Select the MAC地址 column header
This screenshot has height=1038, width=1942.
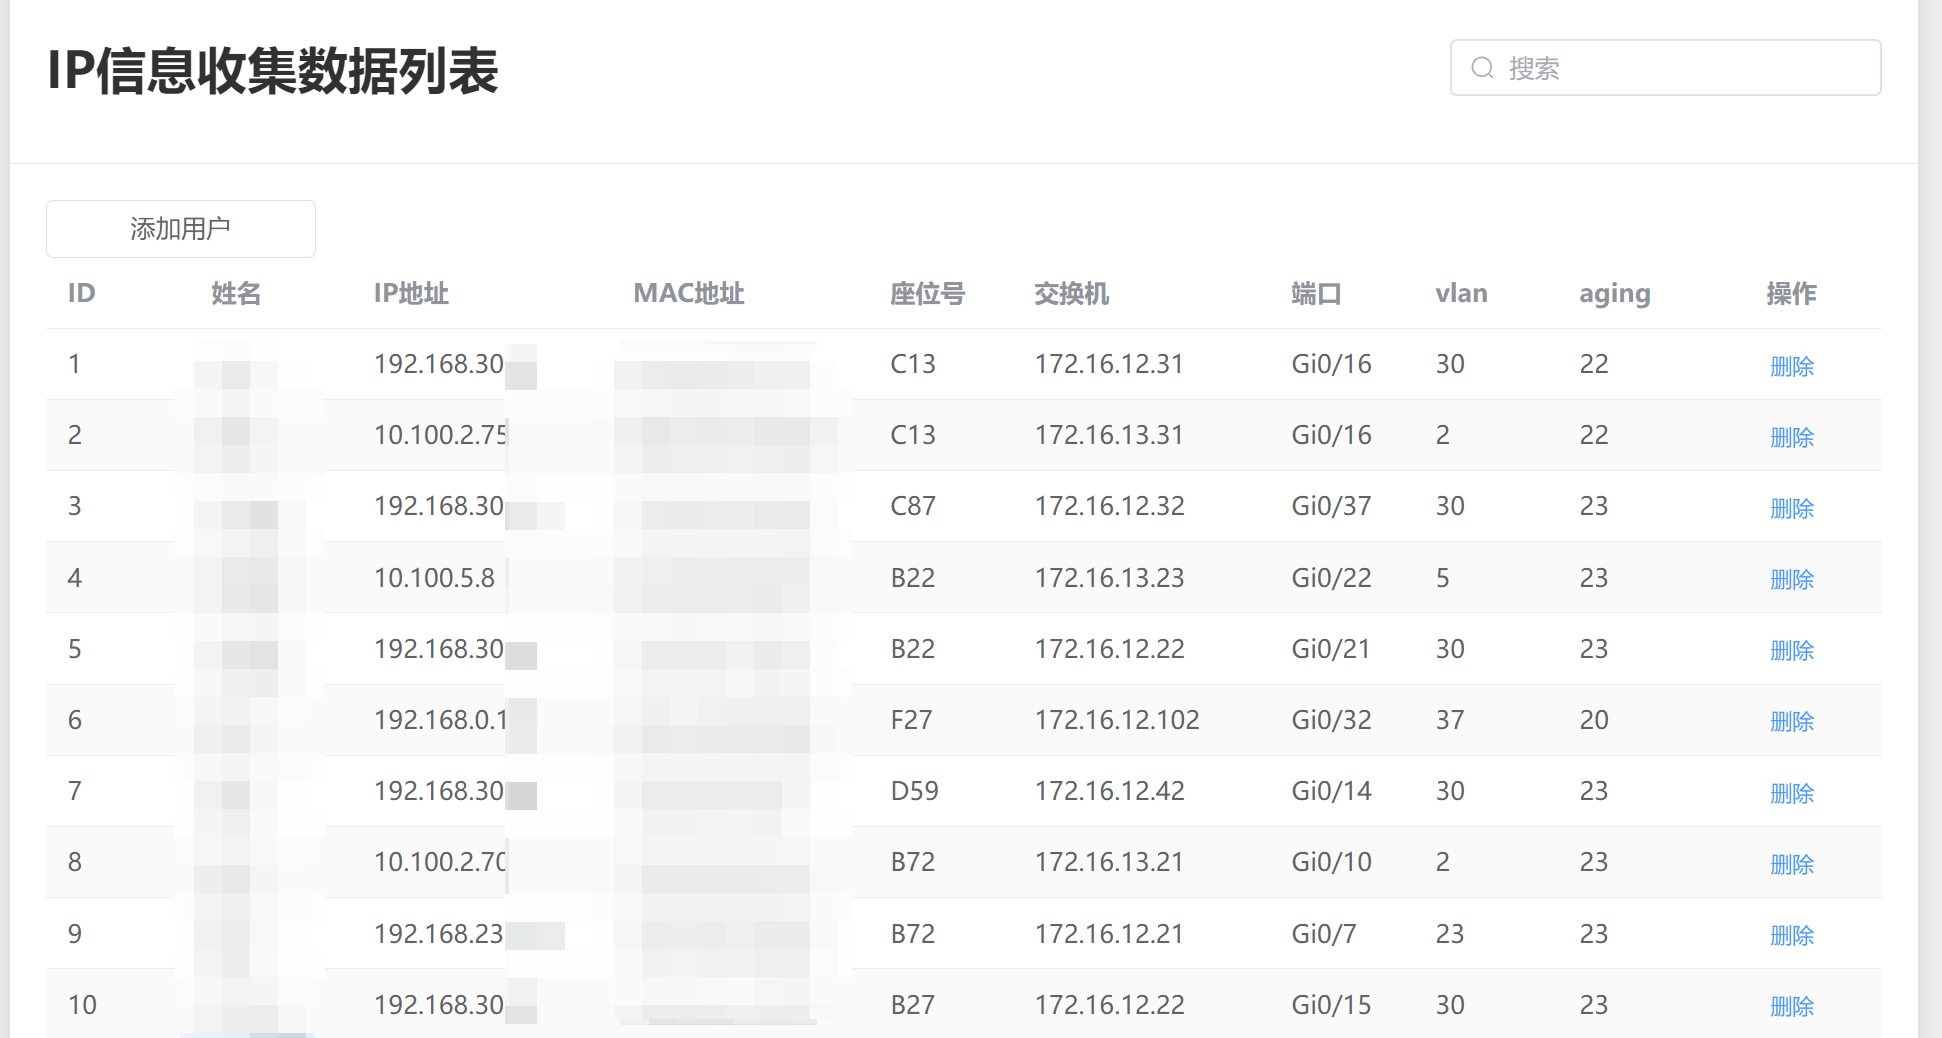[x=689, y=293]
